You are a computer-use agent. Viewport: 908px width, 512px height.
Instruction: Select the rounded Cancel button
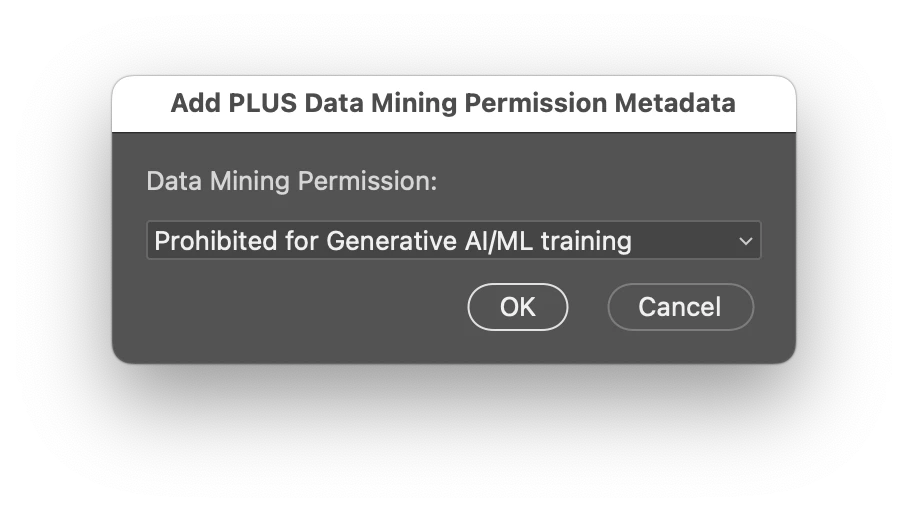tap(680, 307)
